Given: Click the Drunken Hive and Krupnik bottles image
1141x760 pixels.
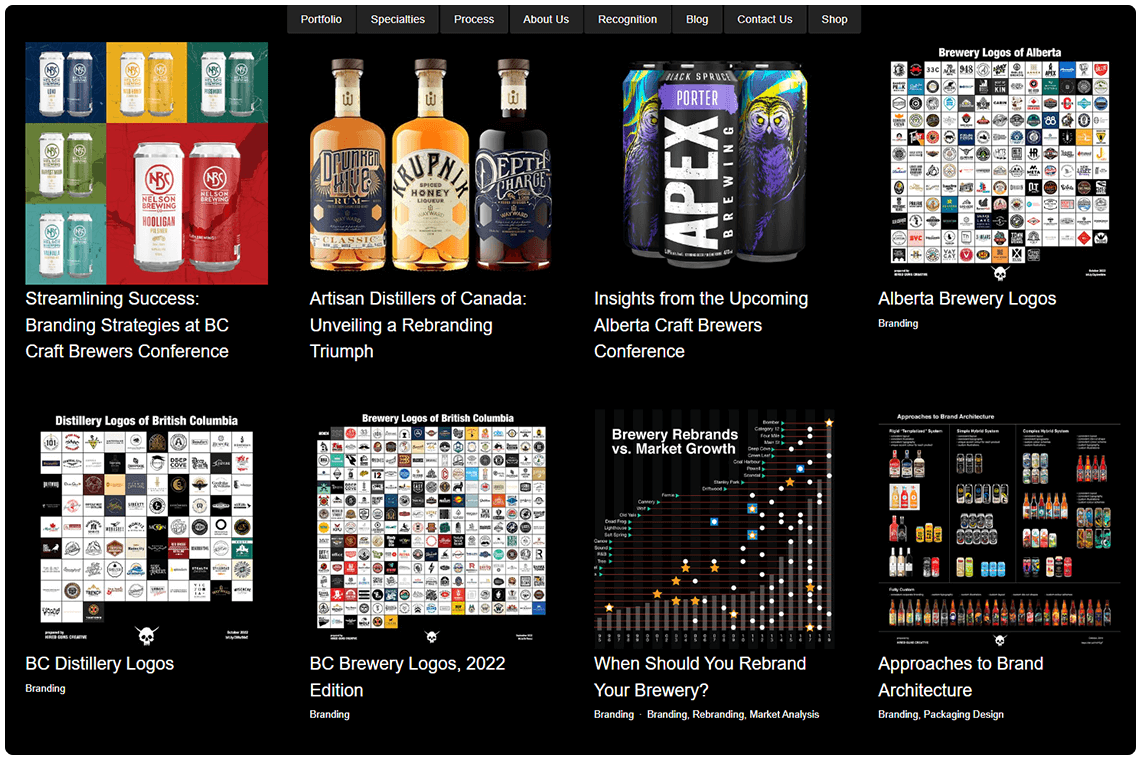Looking at the screenshot, I should (431, 163).
